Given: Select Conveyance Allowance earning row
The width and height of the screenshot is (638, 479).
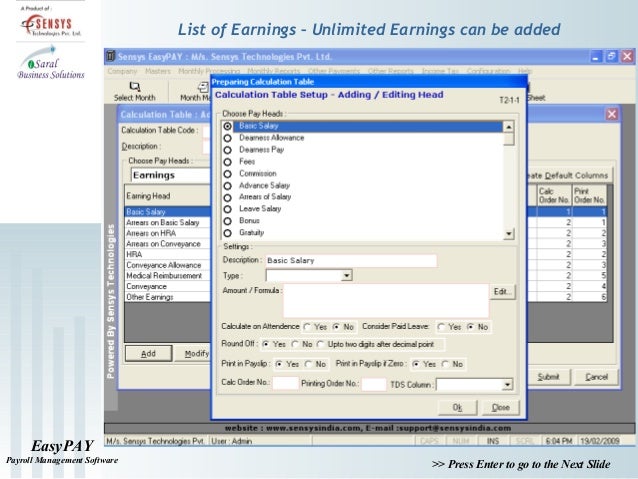Looking at the screenshot, I should pyautogui.click(x=167, y=265).
